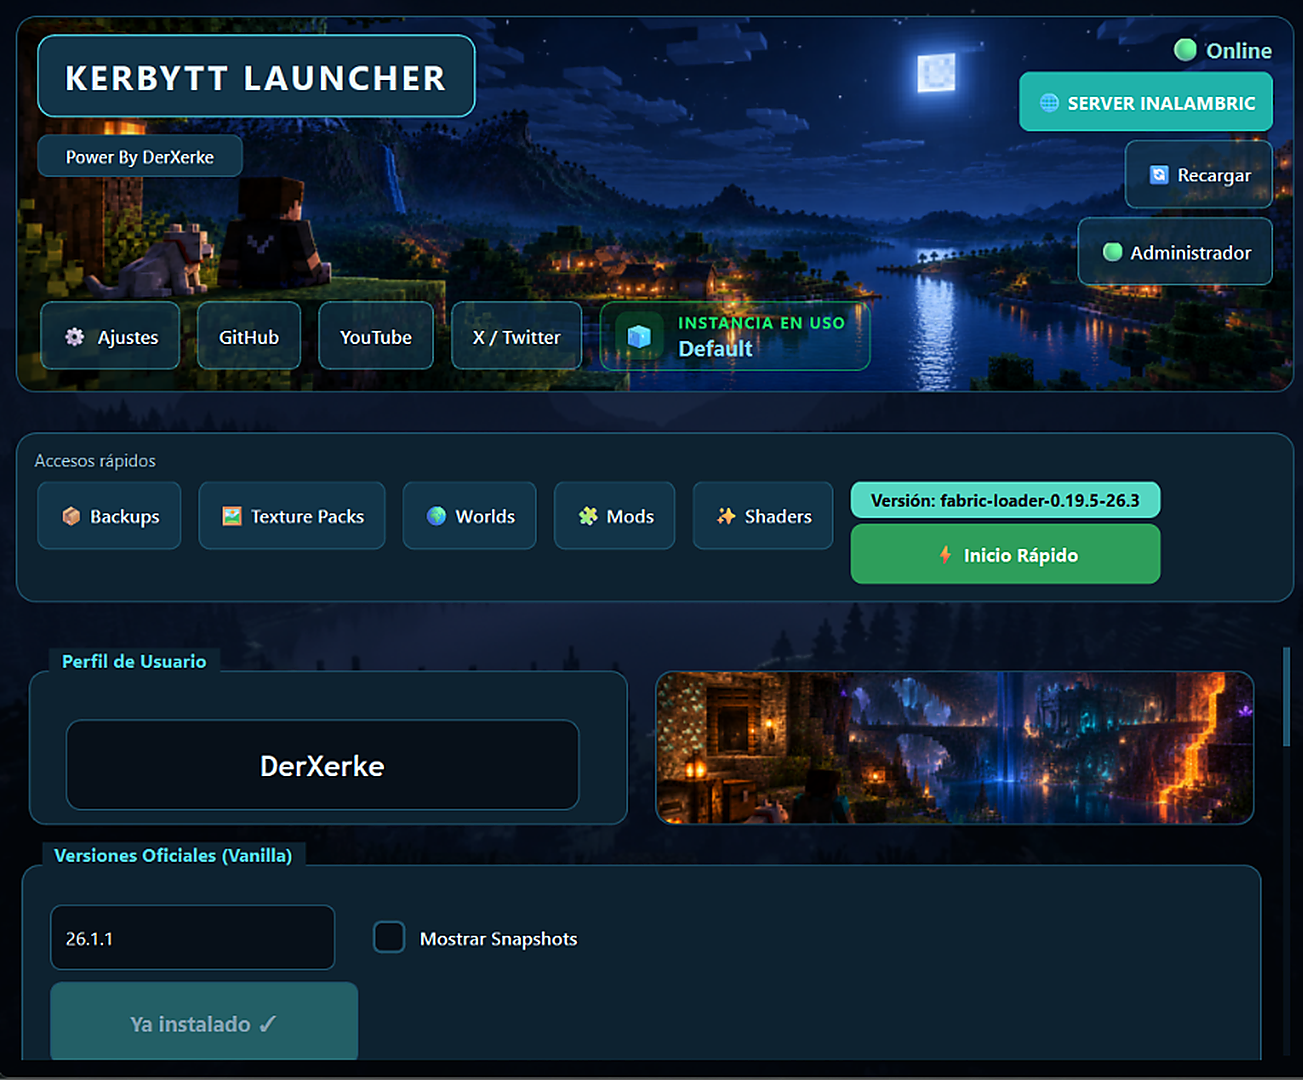Click the Mostrar Snapshots label text
The height and width of the screenshot is (1080, 1303).
498,938
